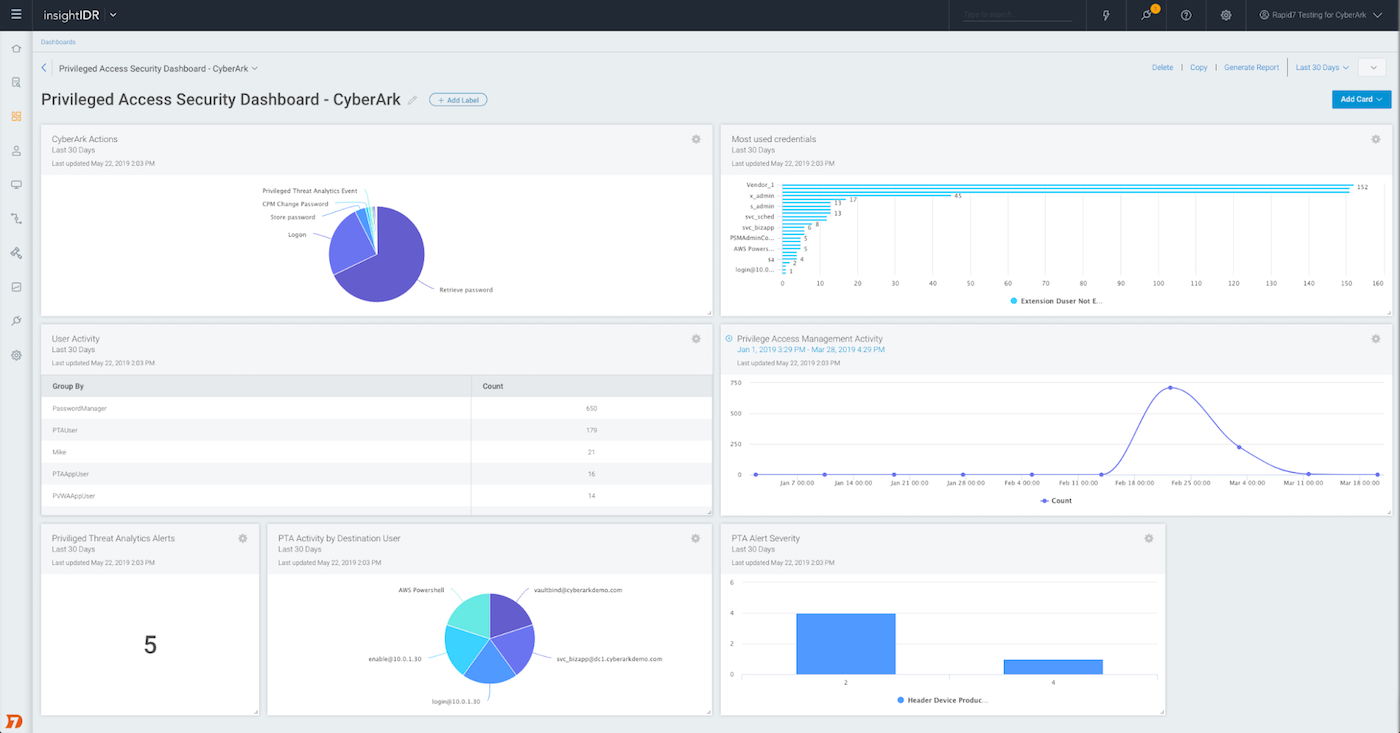Image resolution: width=1400 pixels, height=733 pixels.
Task: Click the Add Label button
Action: (x=458, y=100)
